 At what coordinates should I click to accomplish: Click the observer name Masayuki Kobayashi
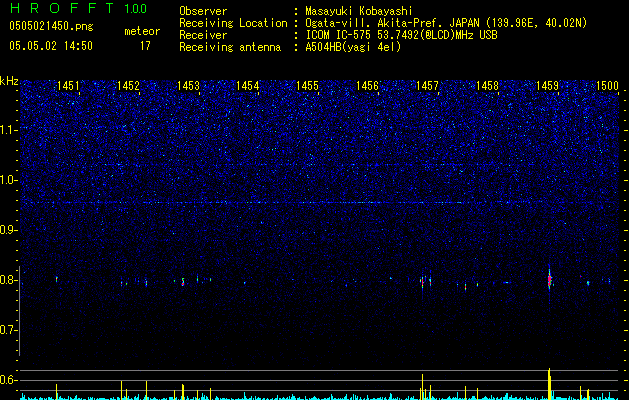pyautogui.click(x=359, y=11)
